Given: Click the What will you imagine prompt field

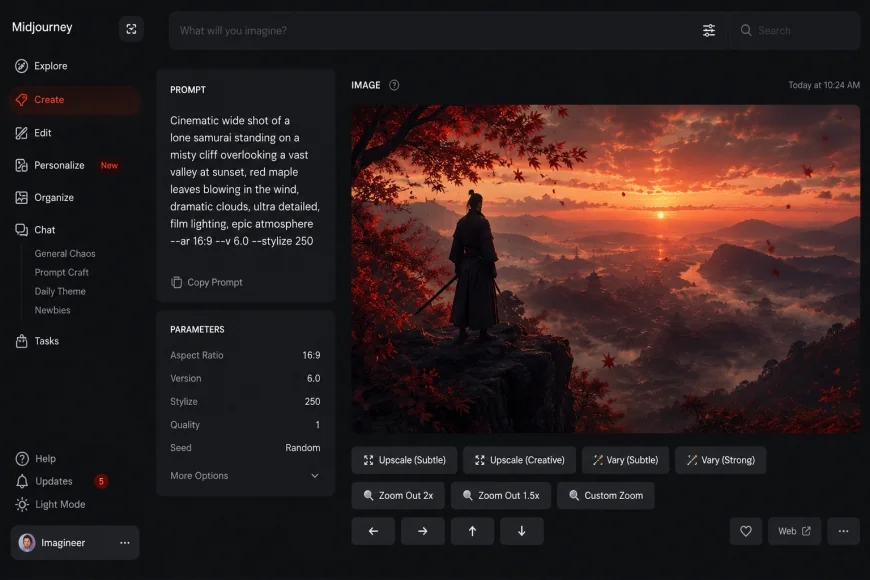Looking at the screenshot, I should (436, 31).
